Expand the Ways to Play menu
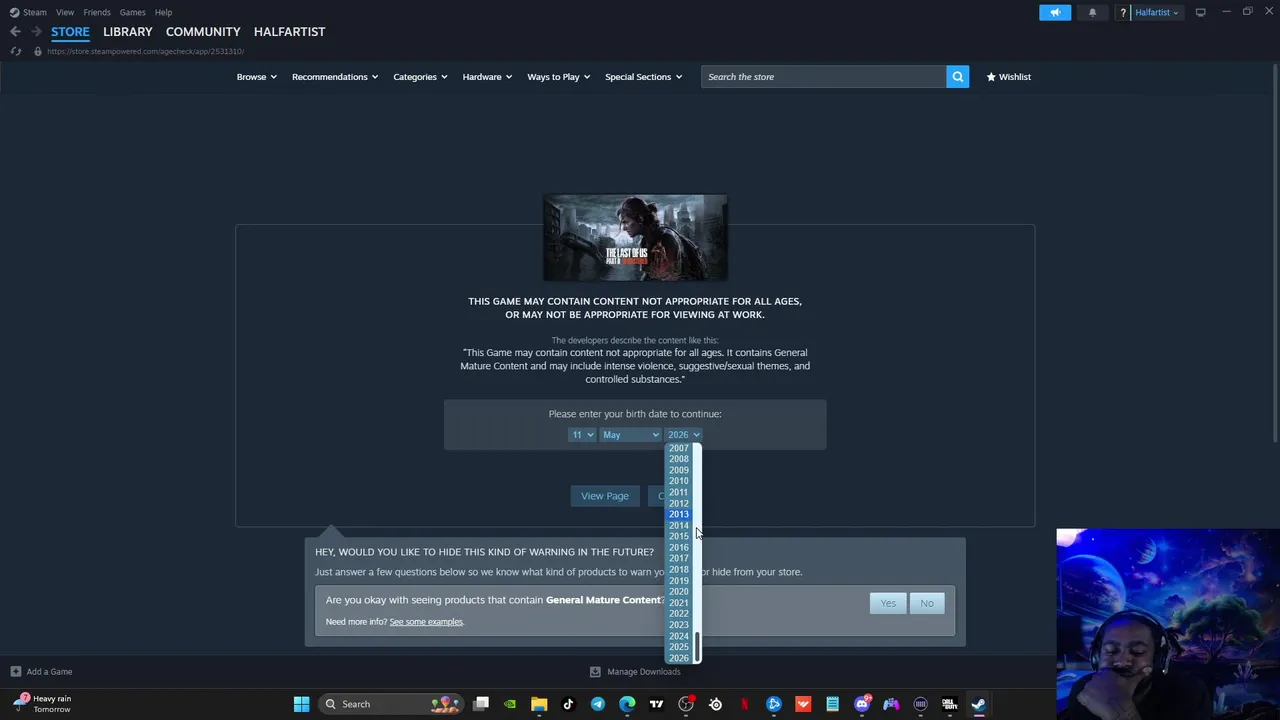Screen dimensions: 1280x720 [558, 77]
